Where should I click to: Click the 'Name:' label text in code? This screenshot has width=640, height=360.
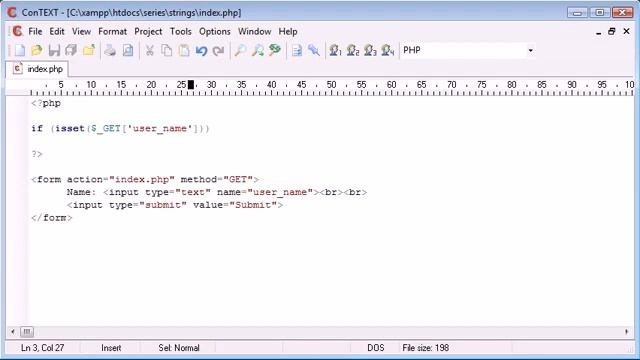pyautogui.click(x=81, y=192)
